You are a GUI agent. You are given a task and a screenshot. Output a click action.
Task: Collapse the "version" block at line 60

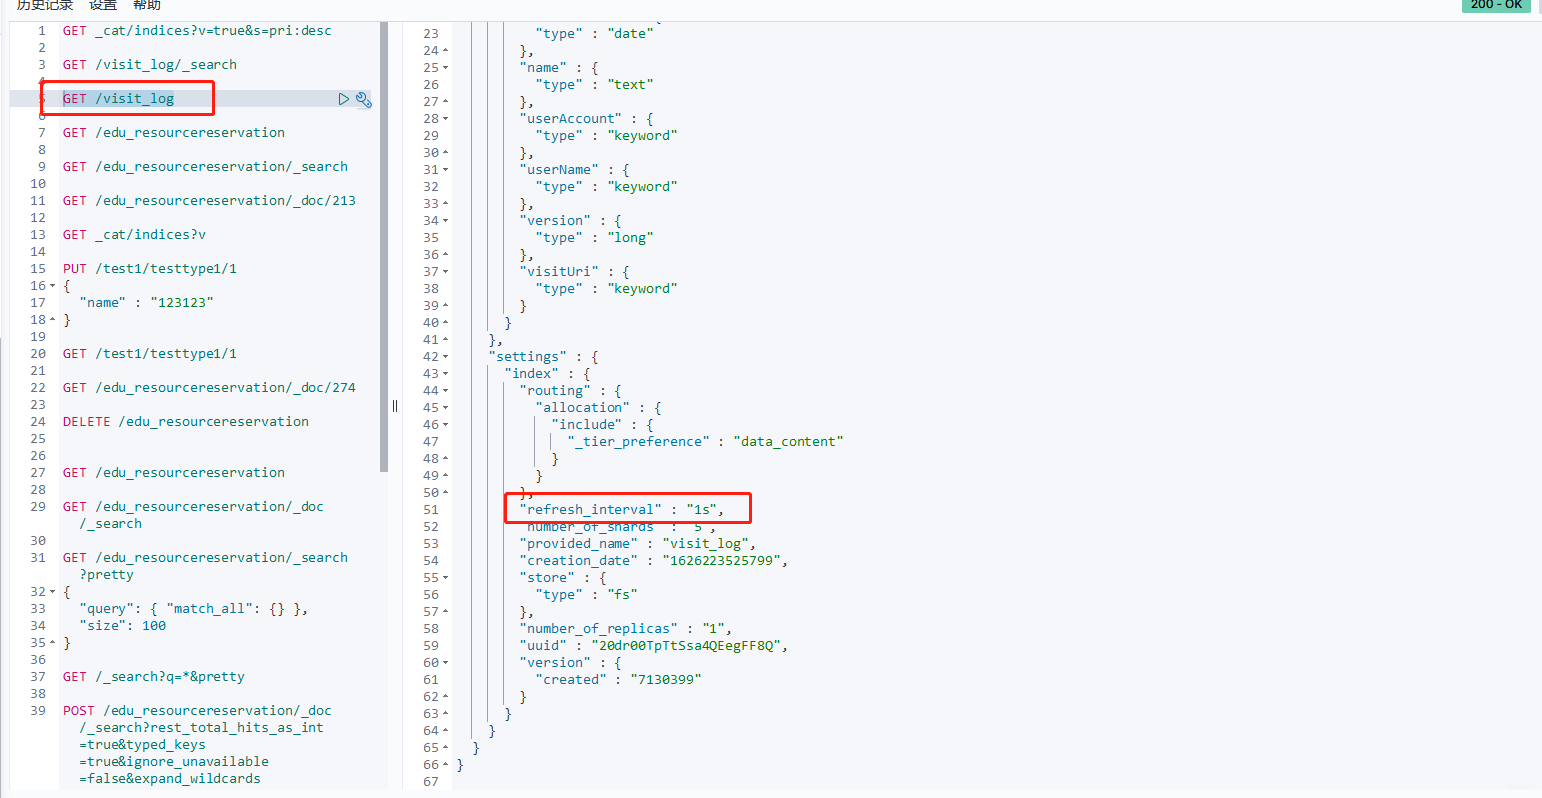(446, 663)
